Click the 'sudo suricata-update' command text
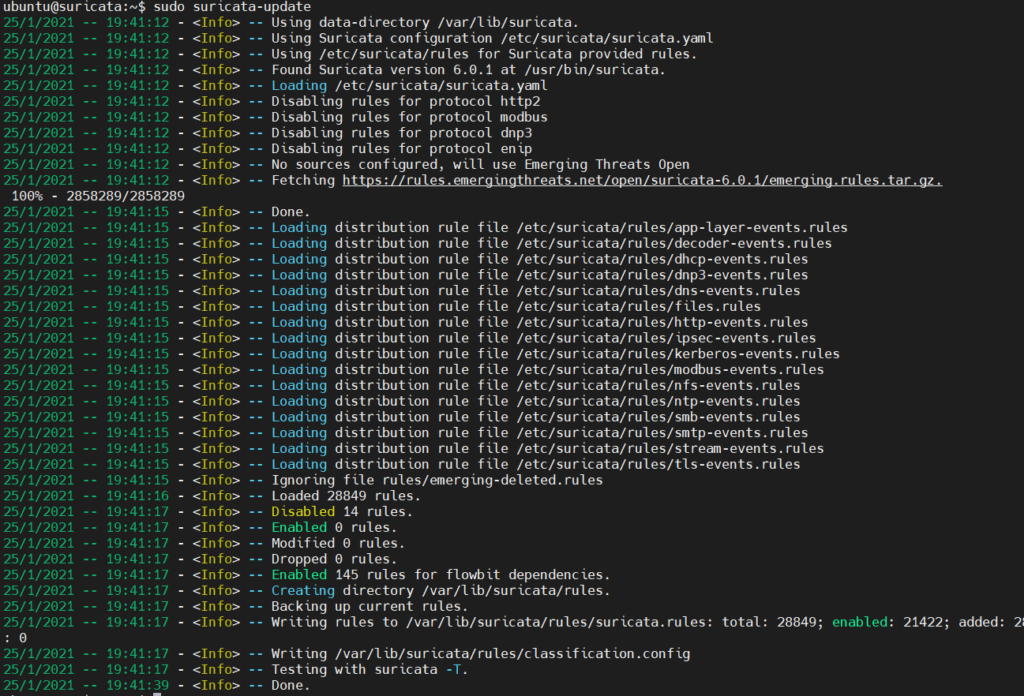The height and width of the screenshot is (696, 1024). (232, 7)
